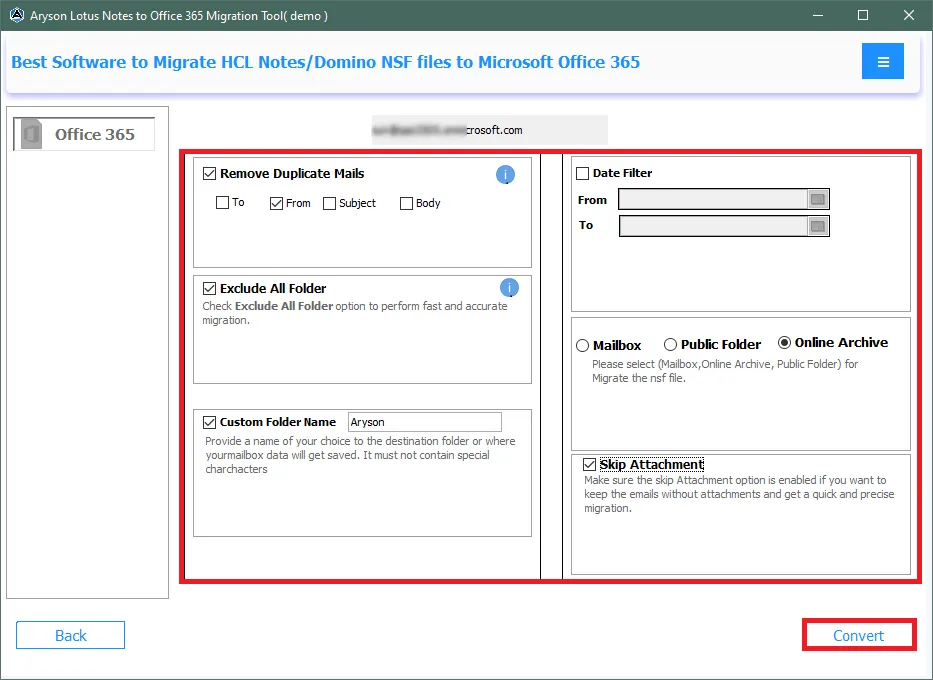Toggle Exclude All Folder checkbox
933x680 pixels.
pyautogui.click(x=209, y=289)
